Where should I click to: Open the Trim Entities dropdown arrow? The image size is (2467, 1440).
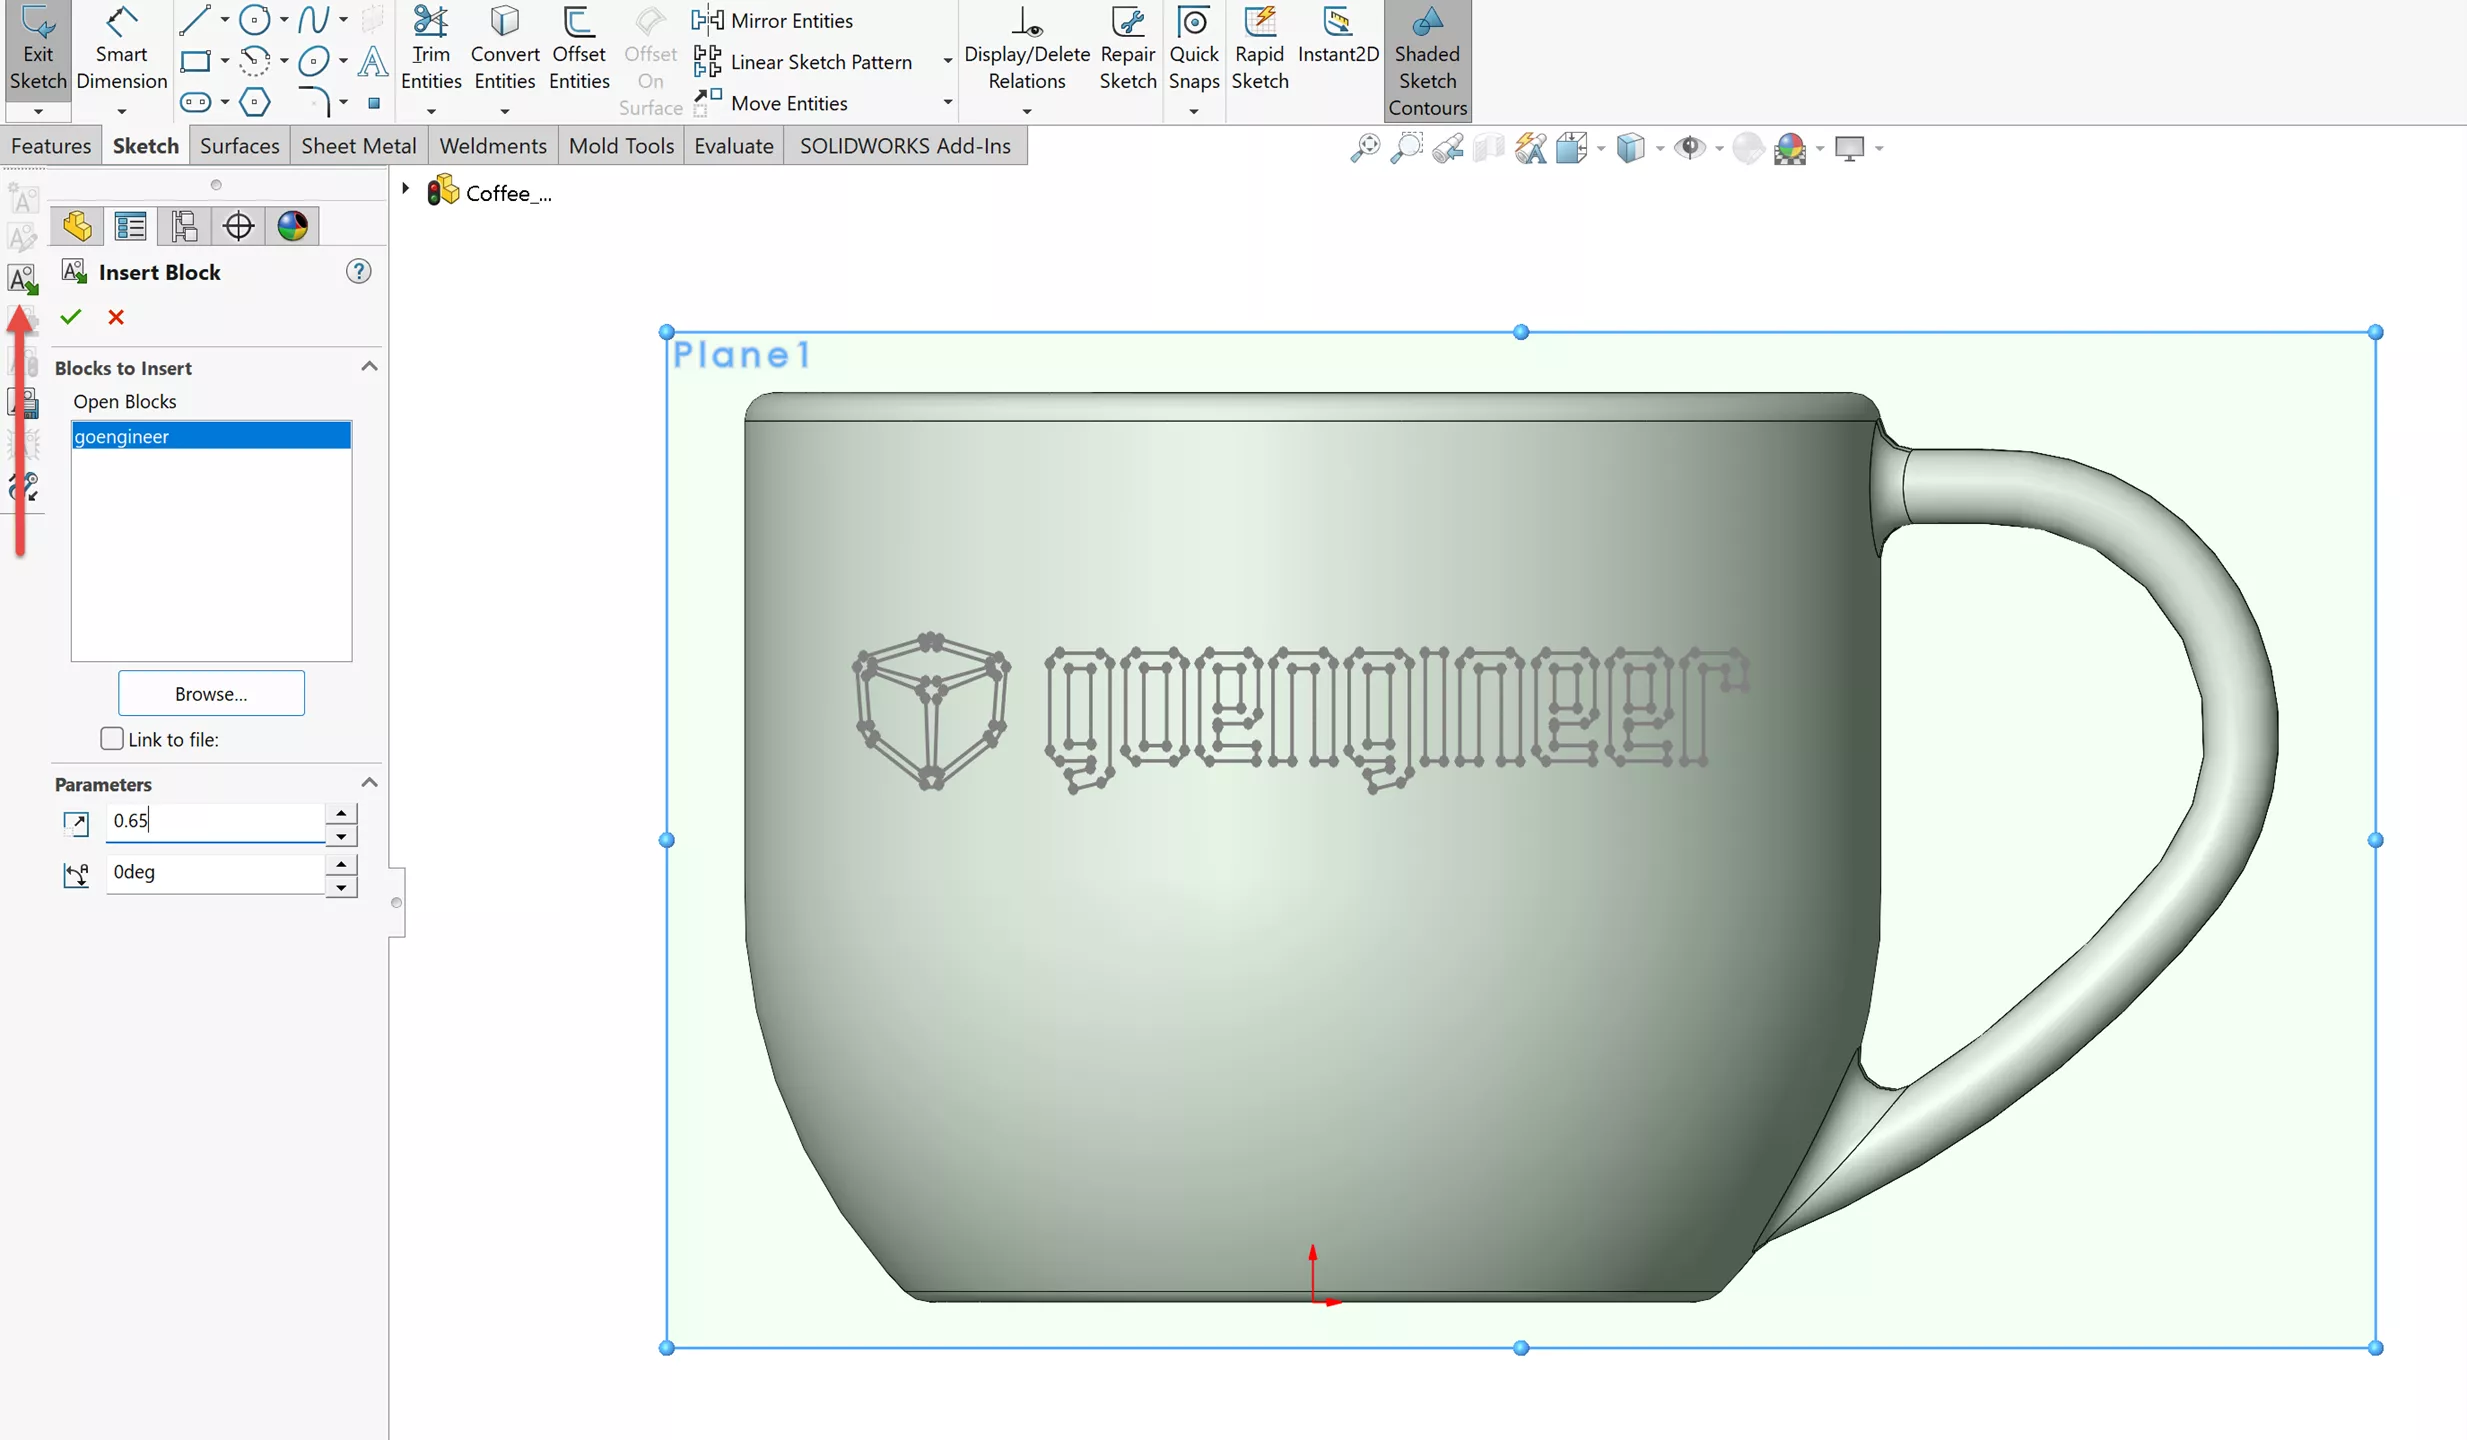(431, 110)
